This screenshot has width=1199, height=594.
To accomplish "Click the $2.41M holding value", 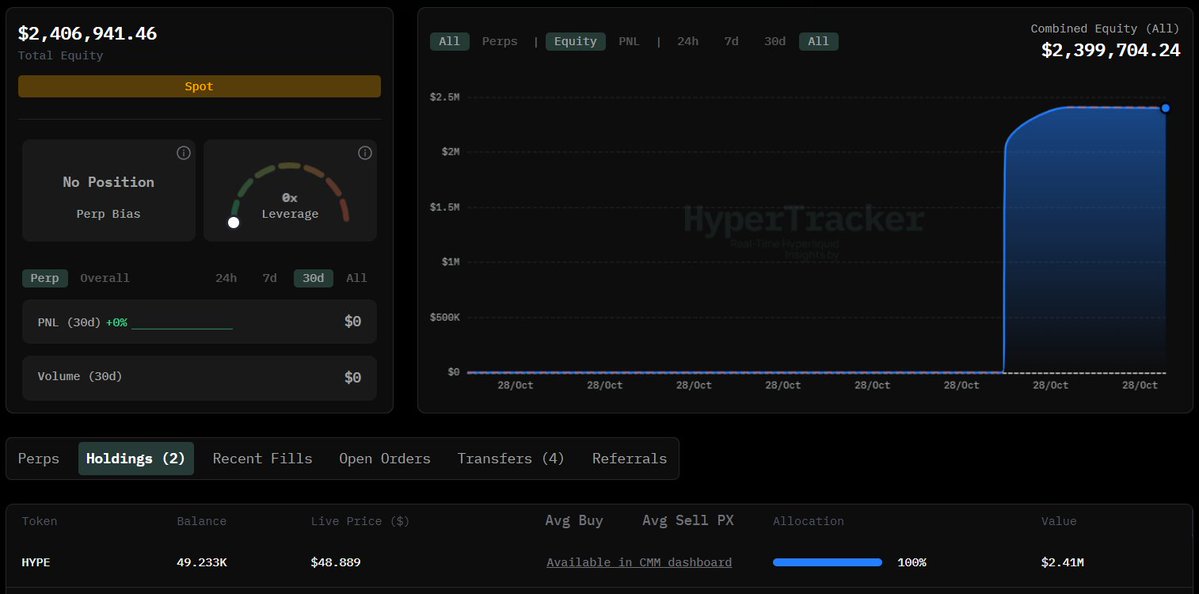I will click(x=1062, y=563).
